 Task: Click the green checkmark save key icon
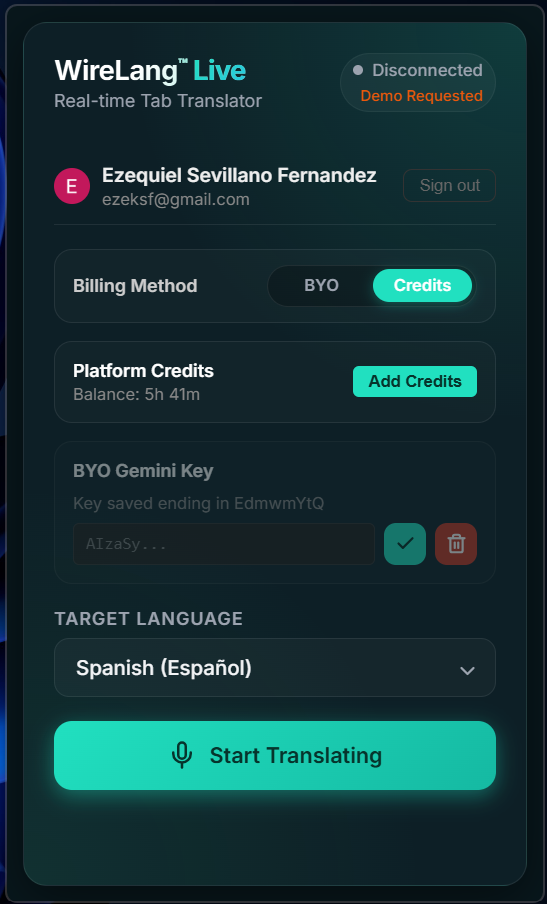click(405, 544)
